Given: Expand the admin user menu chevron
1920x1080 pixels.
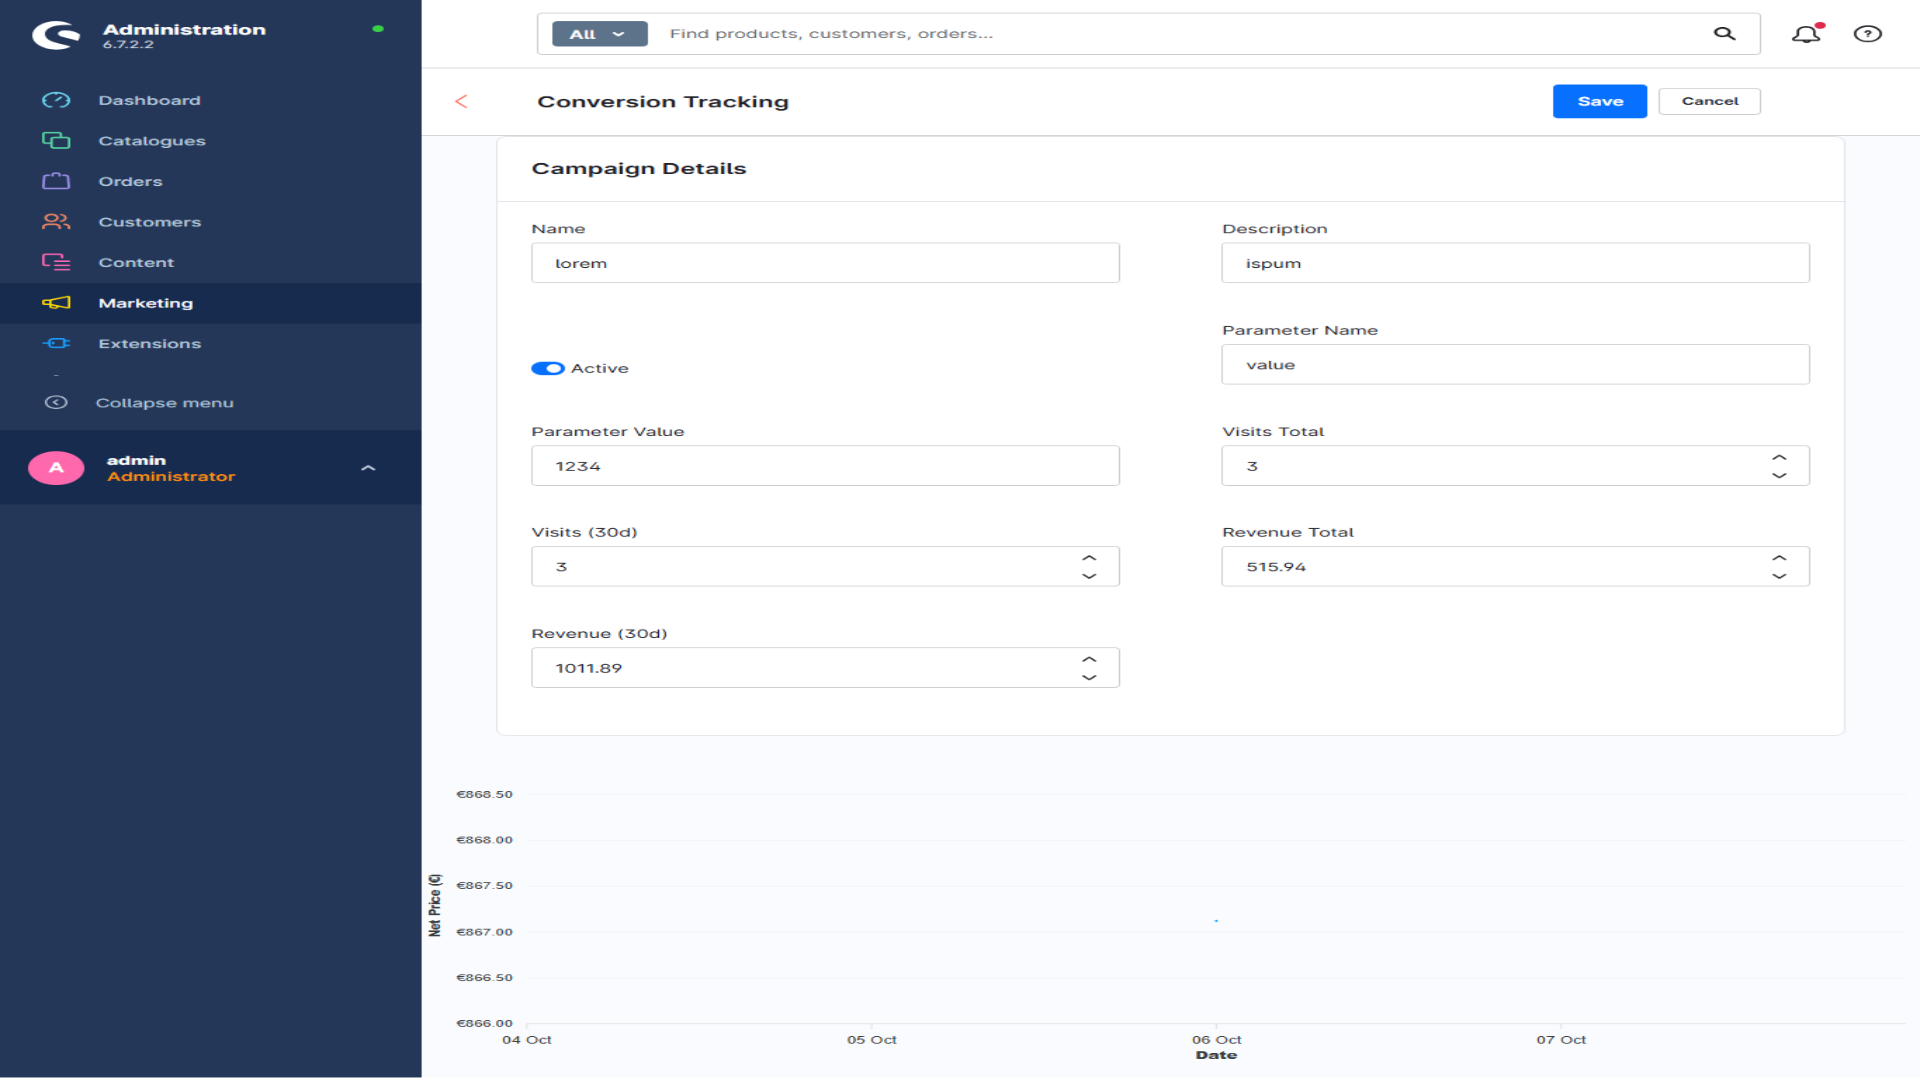Looking at the screenshot, I should point(368,468).
